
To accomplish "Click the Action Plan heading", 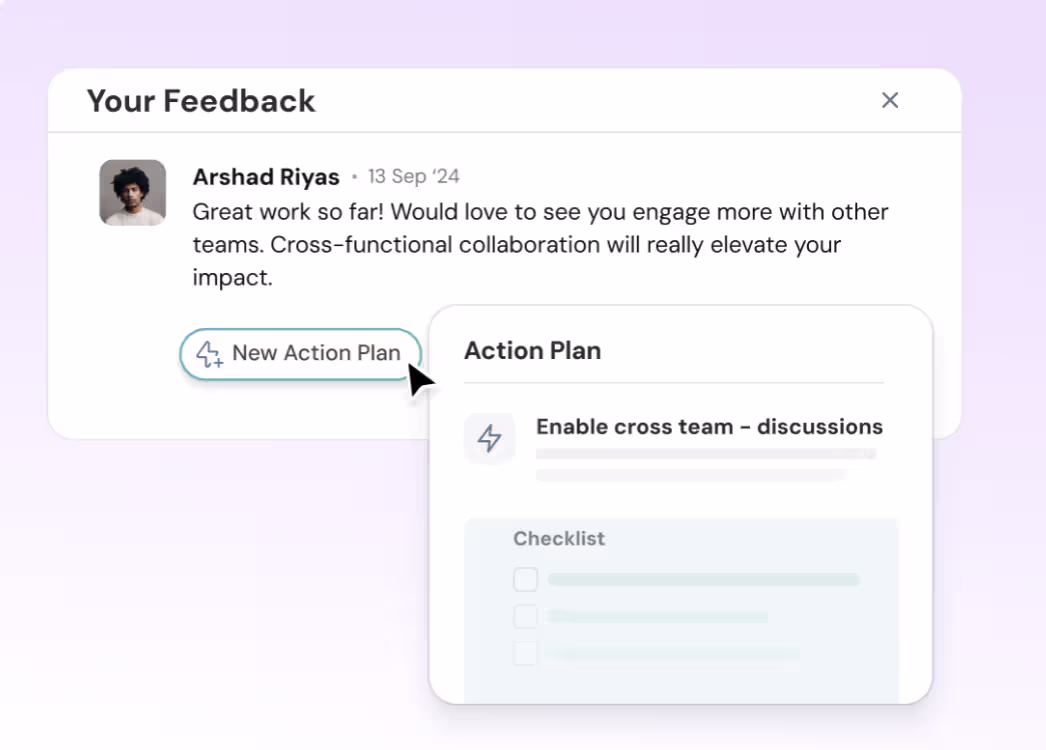I will [532, 350].
